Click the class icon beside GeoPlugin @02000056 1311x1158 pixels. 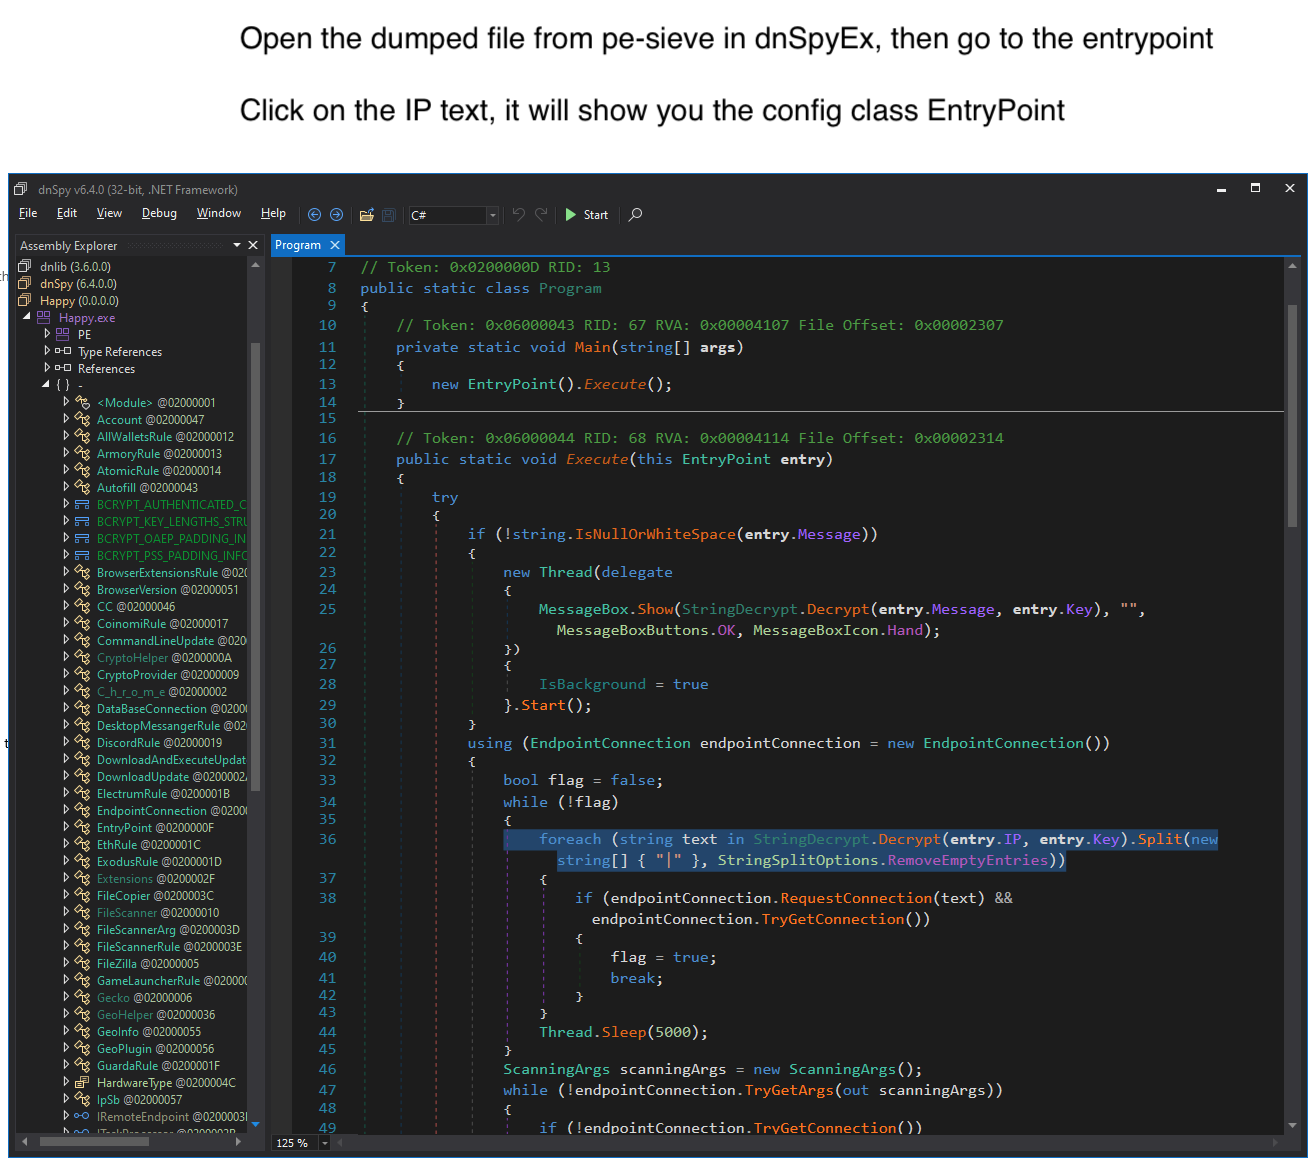(83, 1049)
